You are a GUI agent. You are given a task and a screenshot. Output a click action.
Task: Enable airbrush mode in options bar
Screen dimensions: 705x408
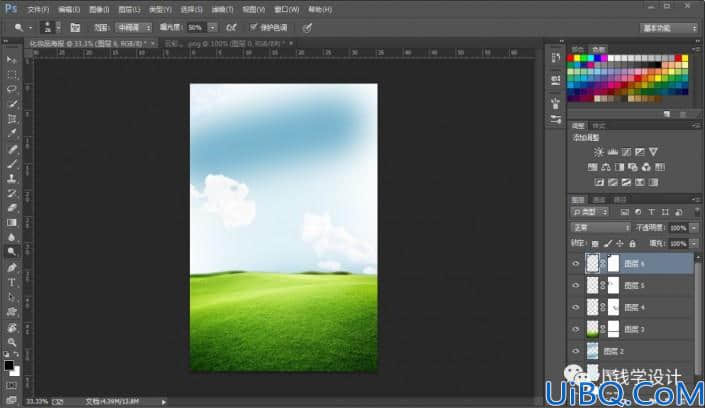pyautogui.click(x=232, y=28)
